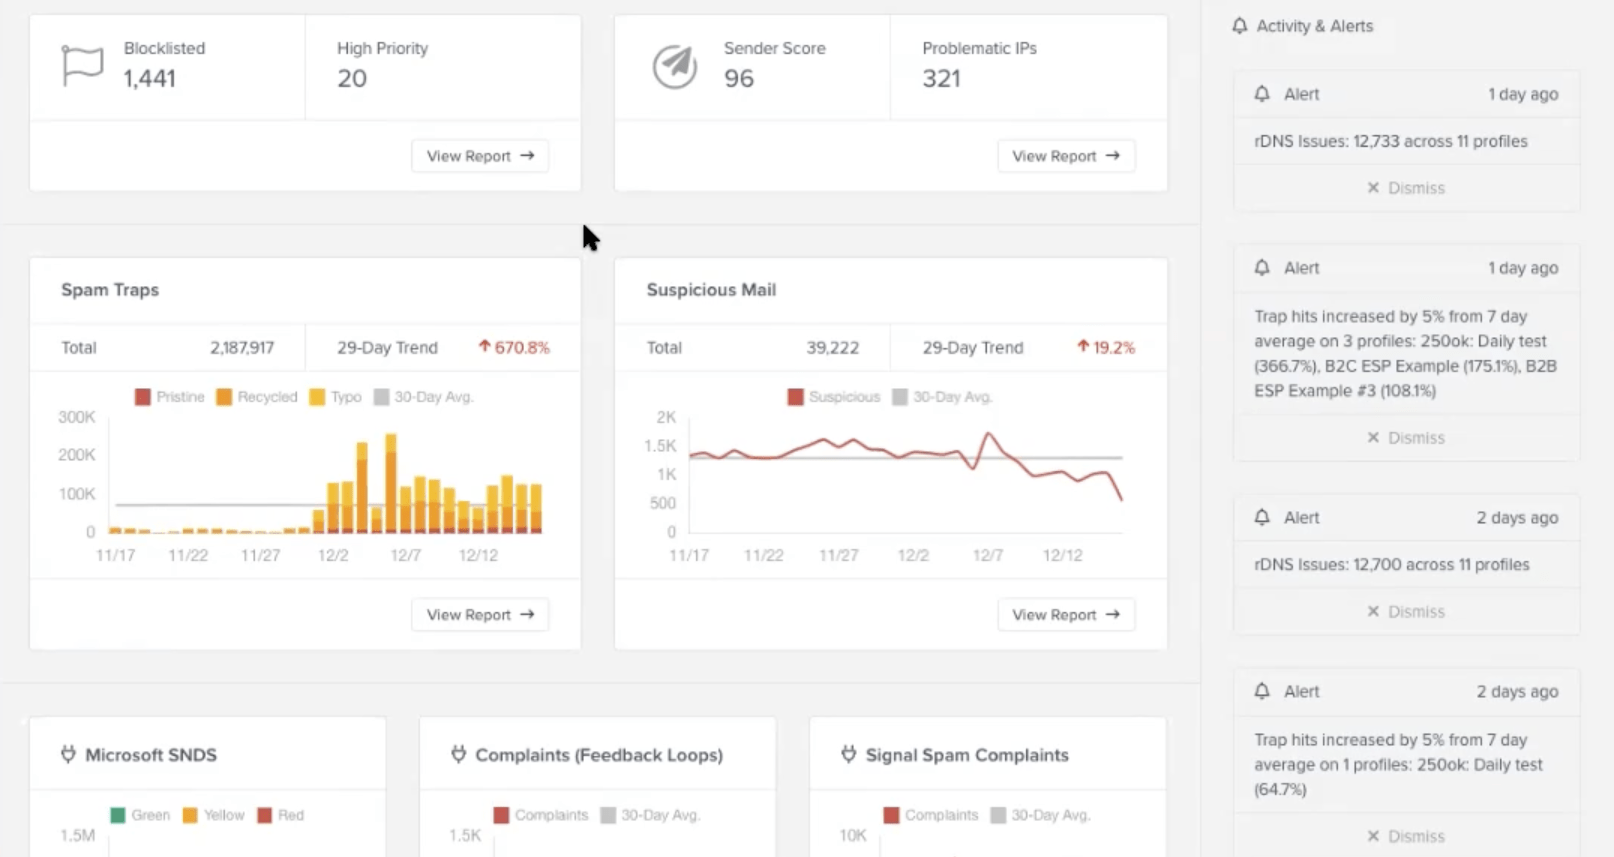Dismiss the rDNS Issues 12,700 alert
This screenshot has width=1614, height=857.
pos(1406,612)
